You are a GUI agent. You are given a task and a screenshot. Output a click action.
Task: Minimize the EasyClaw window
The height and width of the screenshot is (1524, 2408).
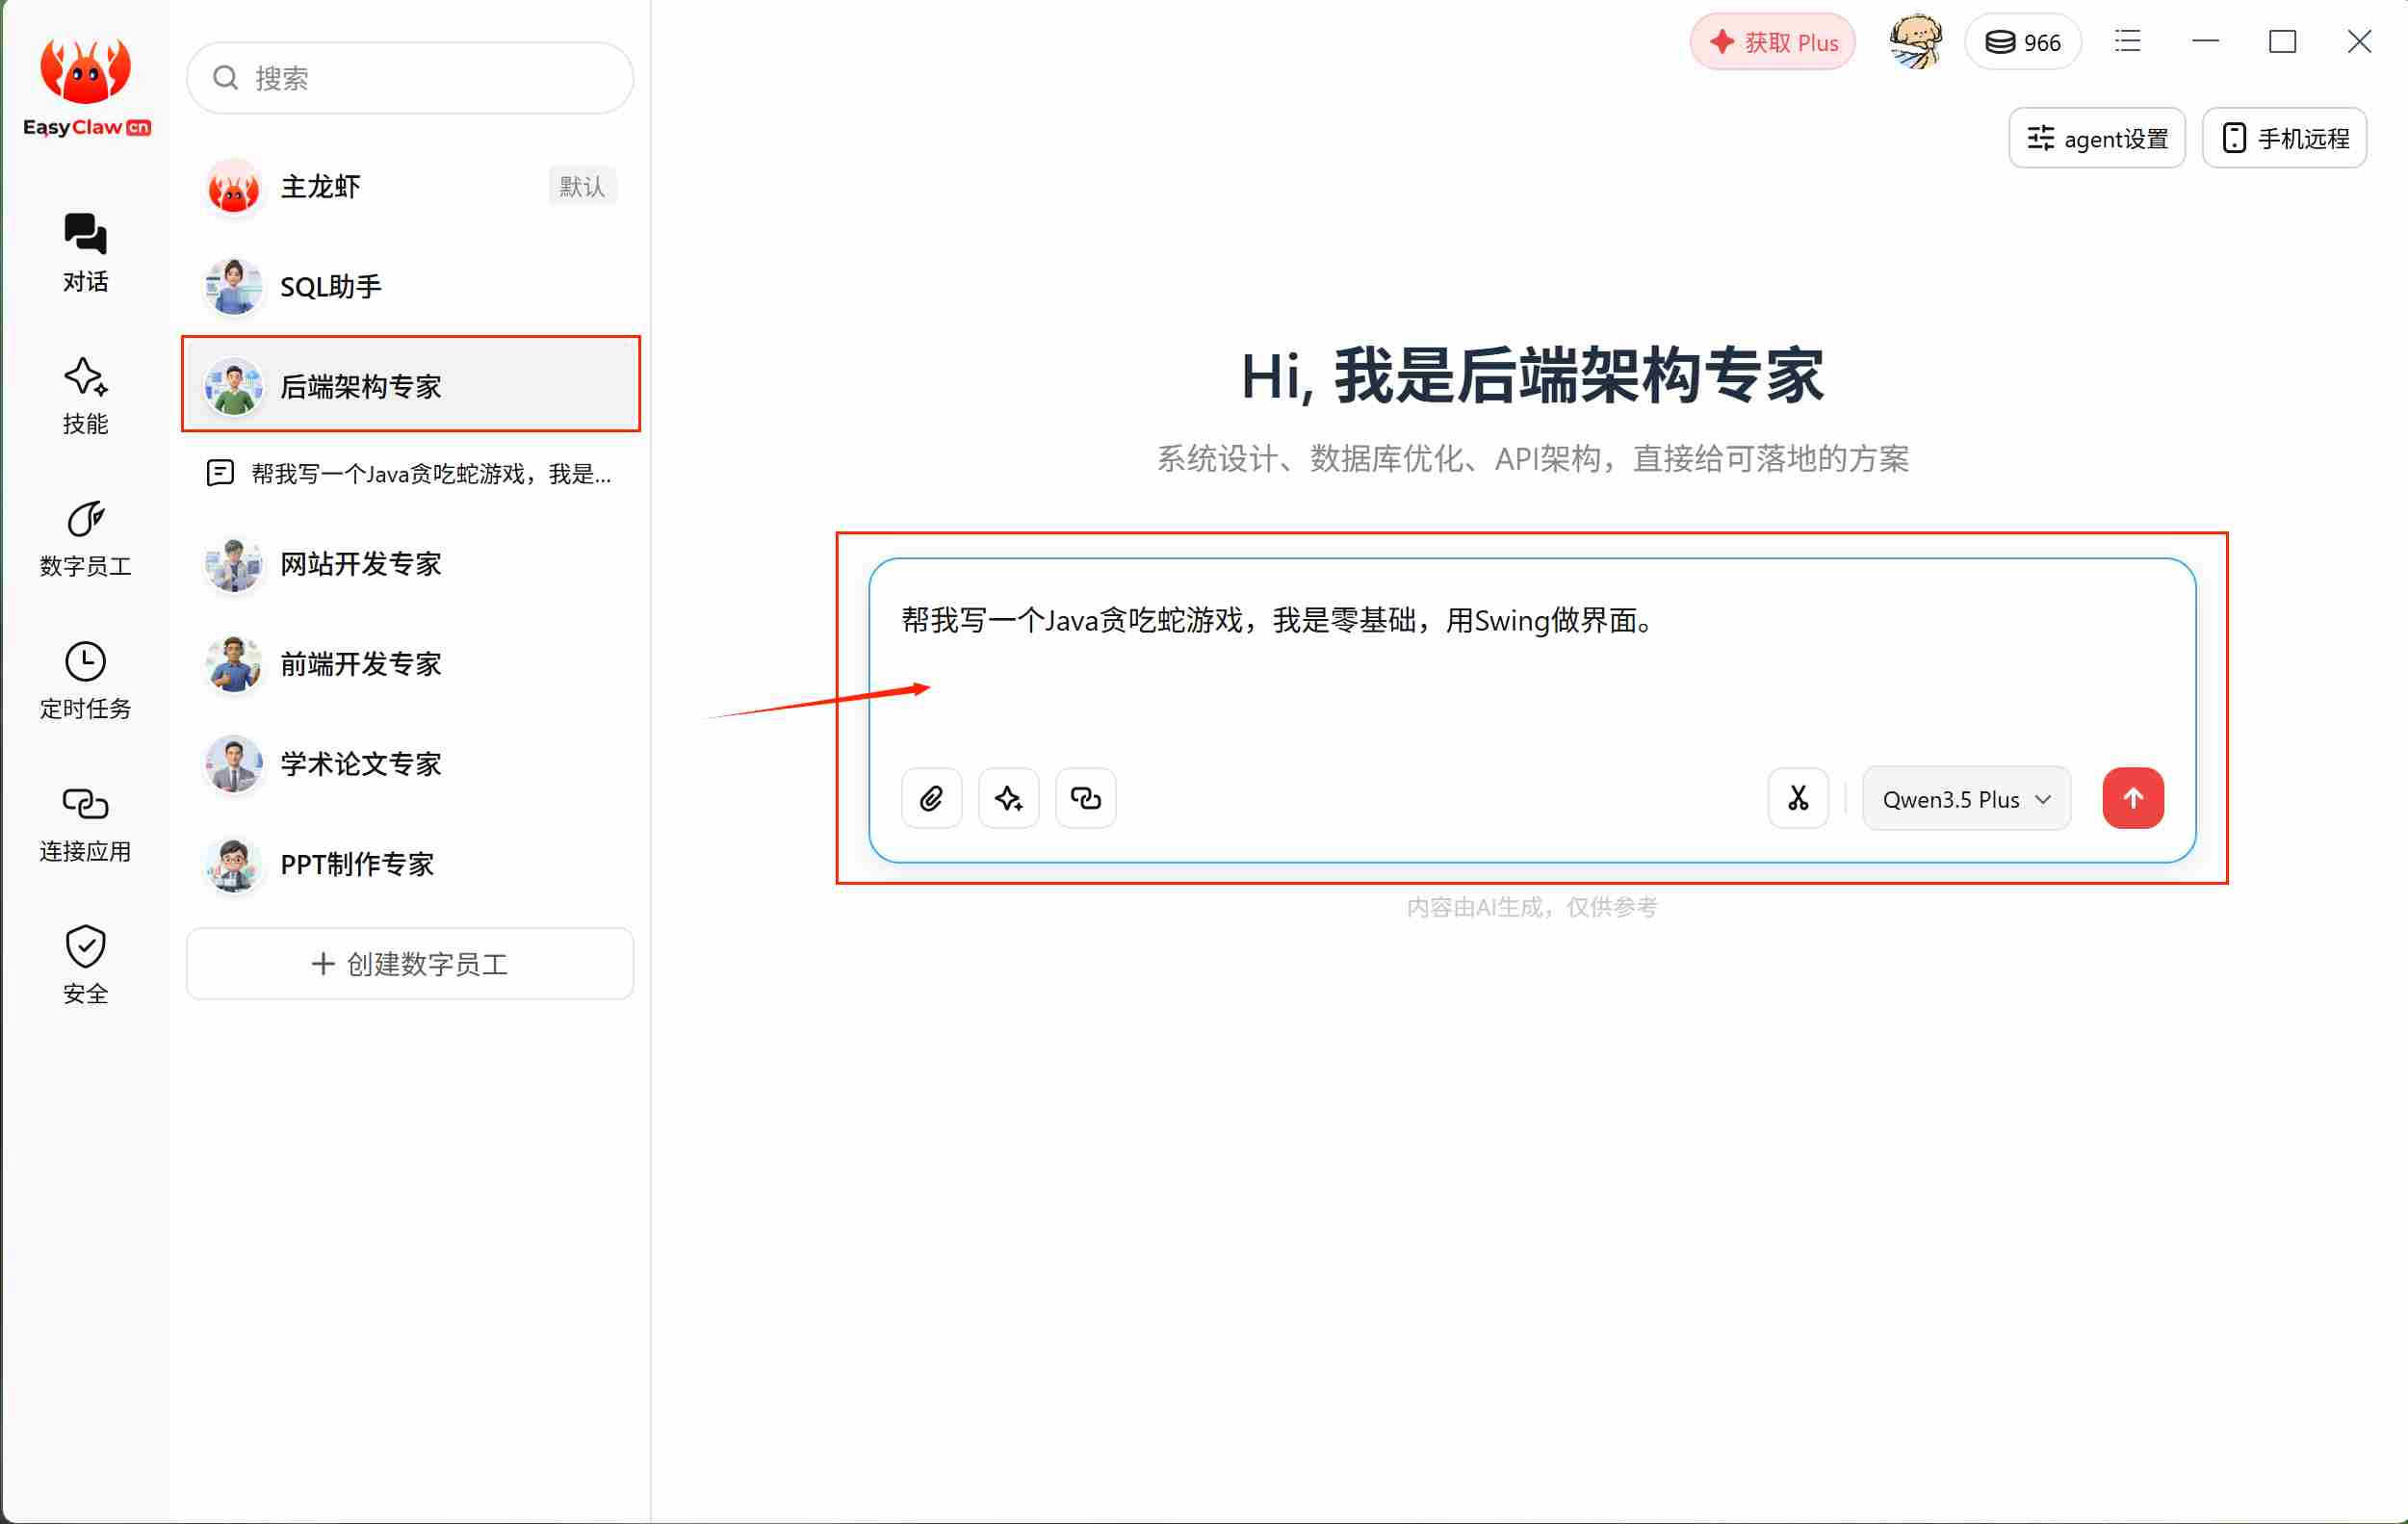2205,41
